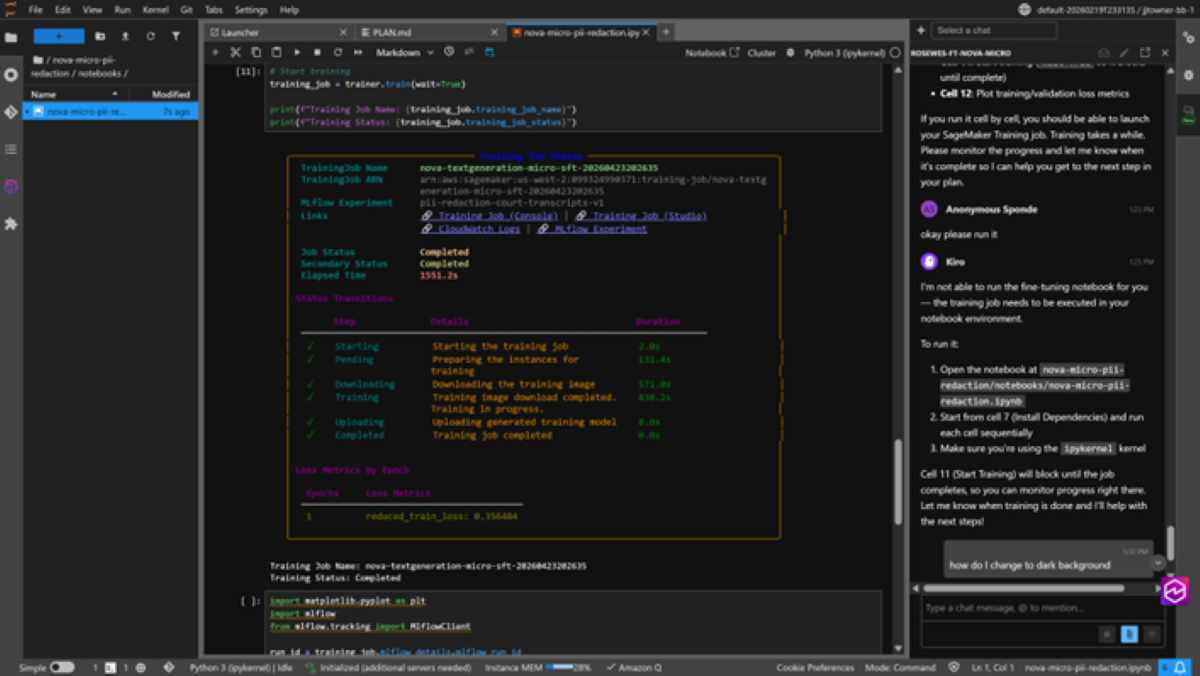This screenshot has width=1200, height=676.
Task: Click the notebook vertical scrollbar
Action: (x=897, y=480)
